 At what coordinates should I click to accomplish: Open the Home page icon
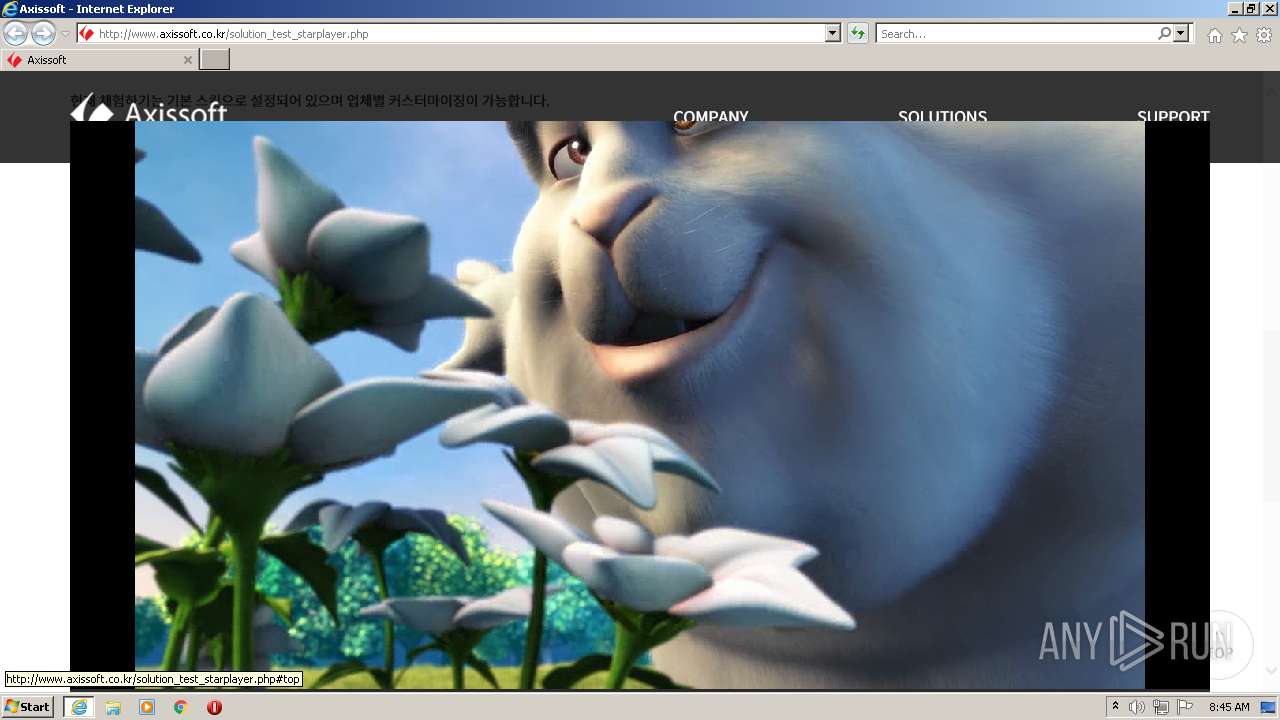click(x=1214, y=35)
